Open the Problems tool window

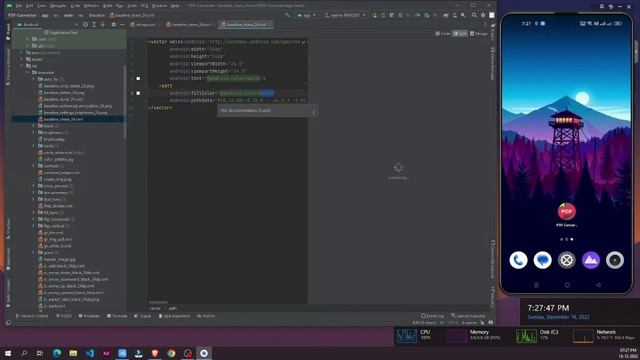[89, 316]
